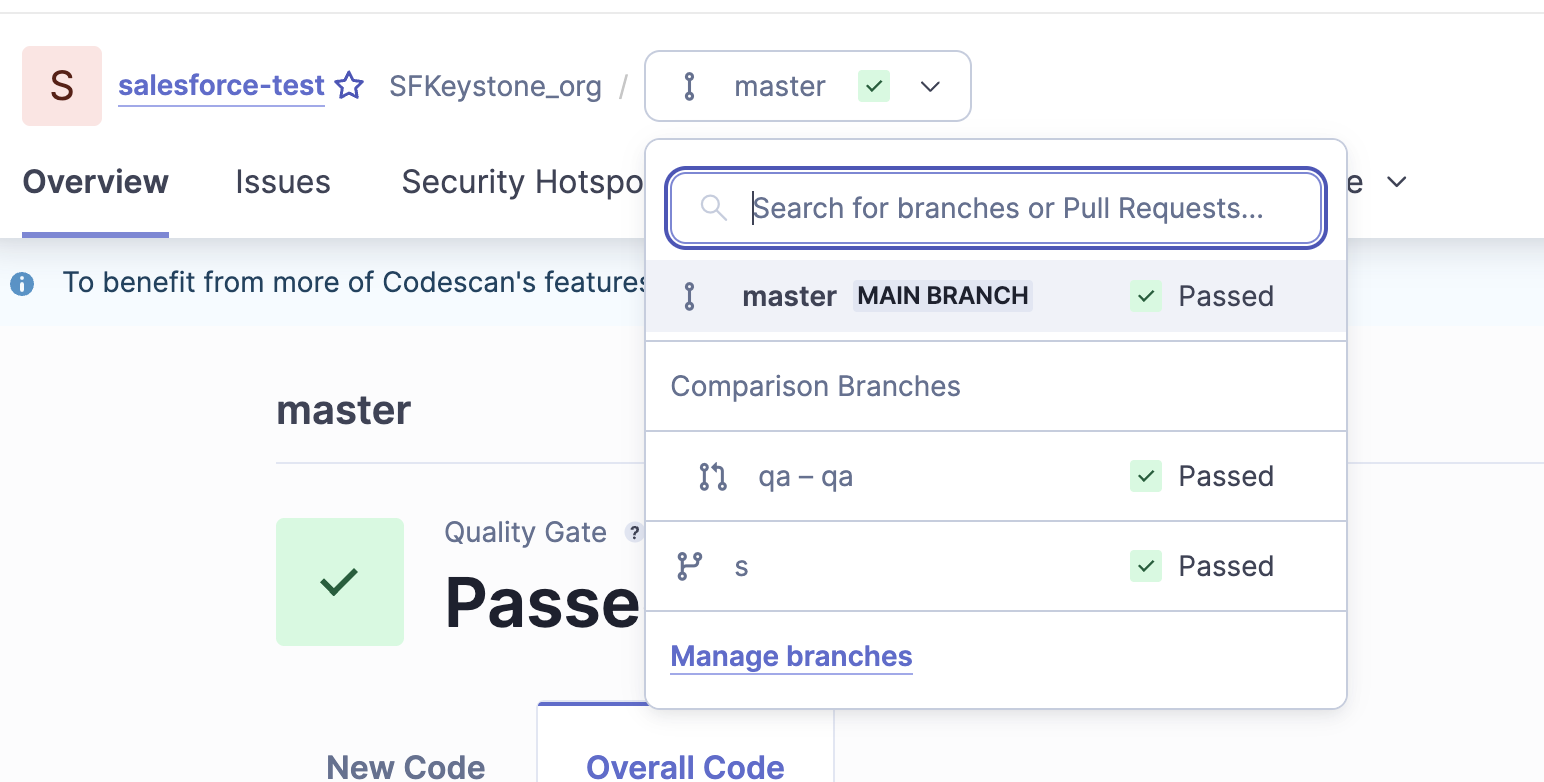
Task: Focus the Search for branches or Pull Requests field
Action: point(1010,208)
